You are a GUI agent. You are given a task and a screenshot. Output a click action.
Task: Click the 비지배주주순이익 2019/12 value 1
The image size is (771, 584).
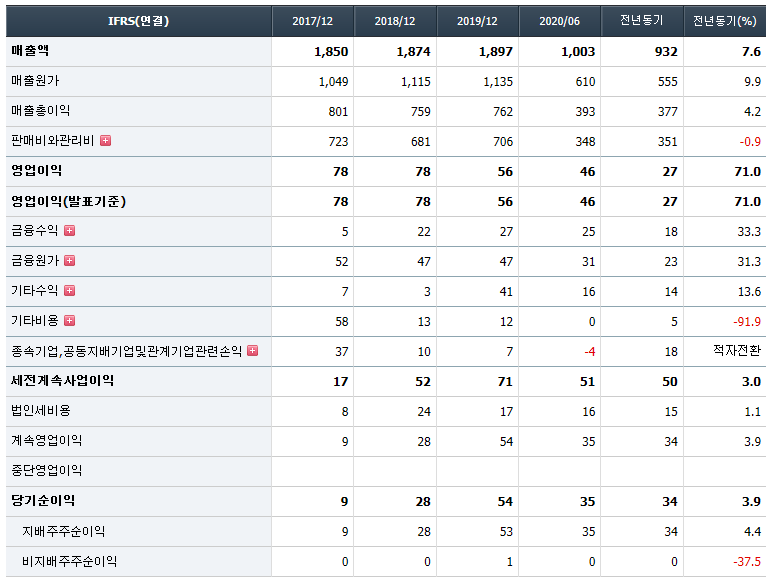[510, 561]
